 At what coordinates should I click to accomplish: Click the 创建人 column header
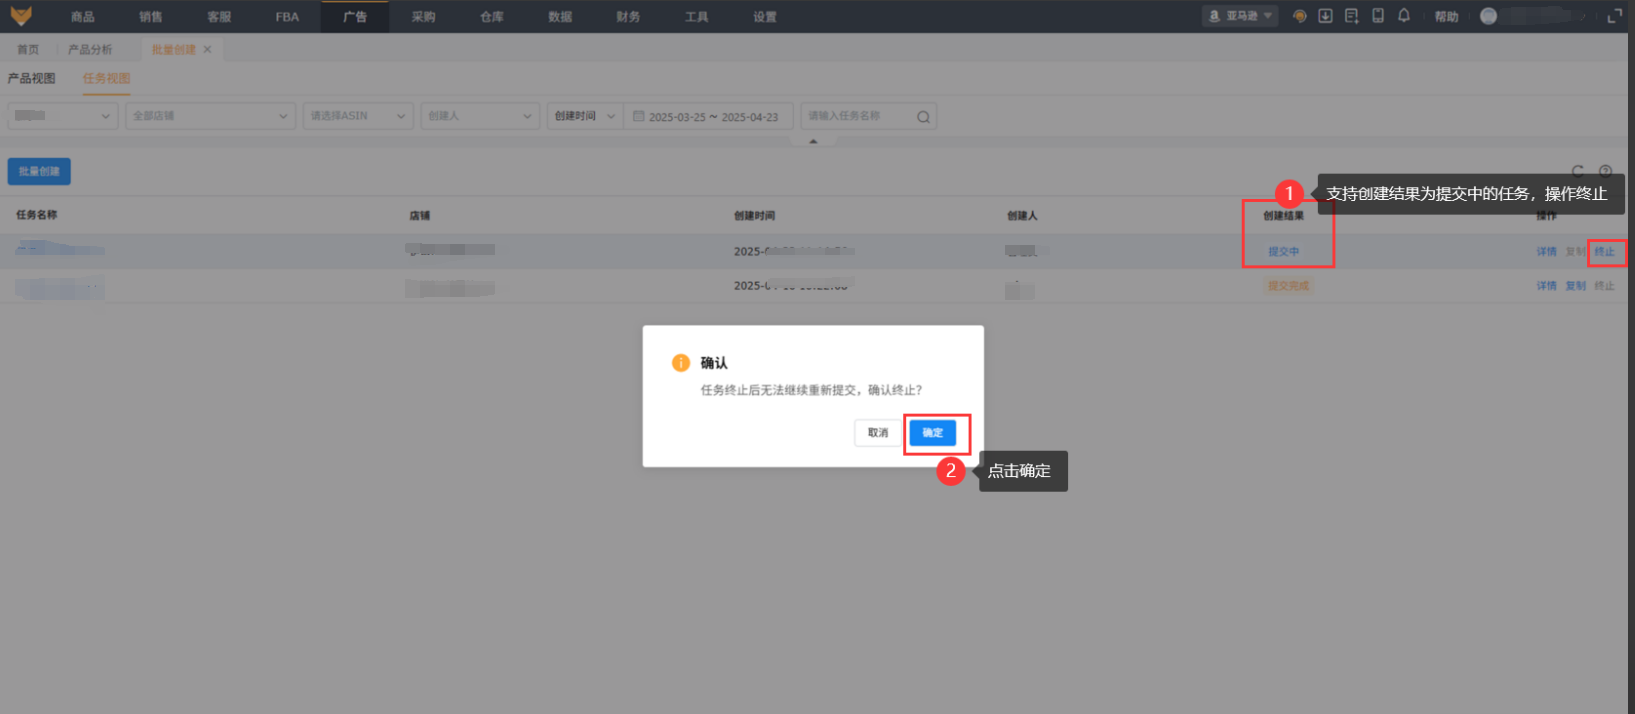tap(1022, 215)
